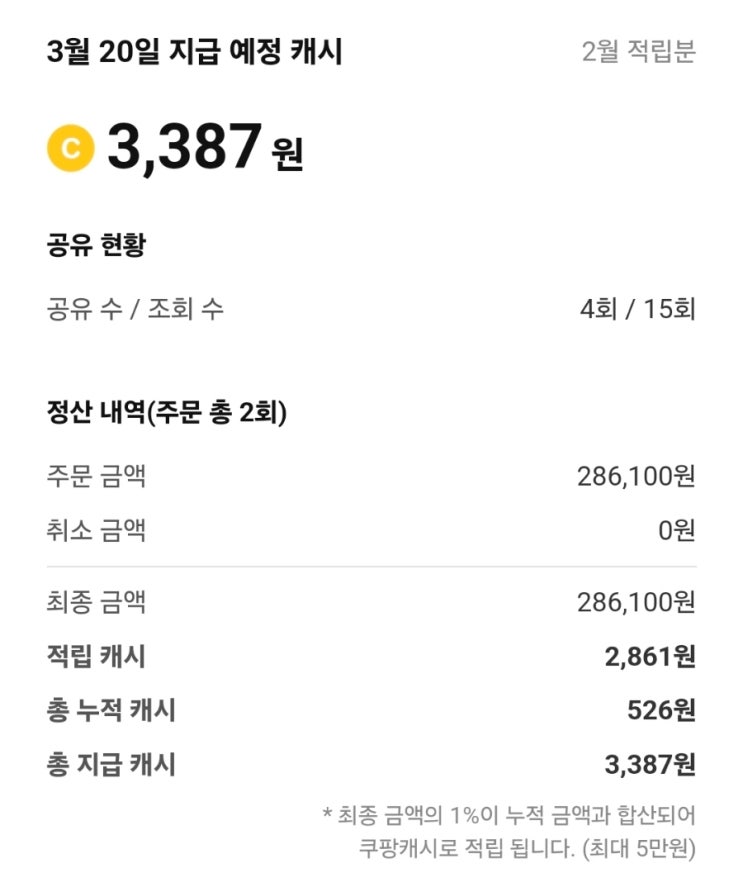The width and height of the screenshot is (743, 873).
Task: Click the 공유 현황 section heading
Action: click(96, 245)
